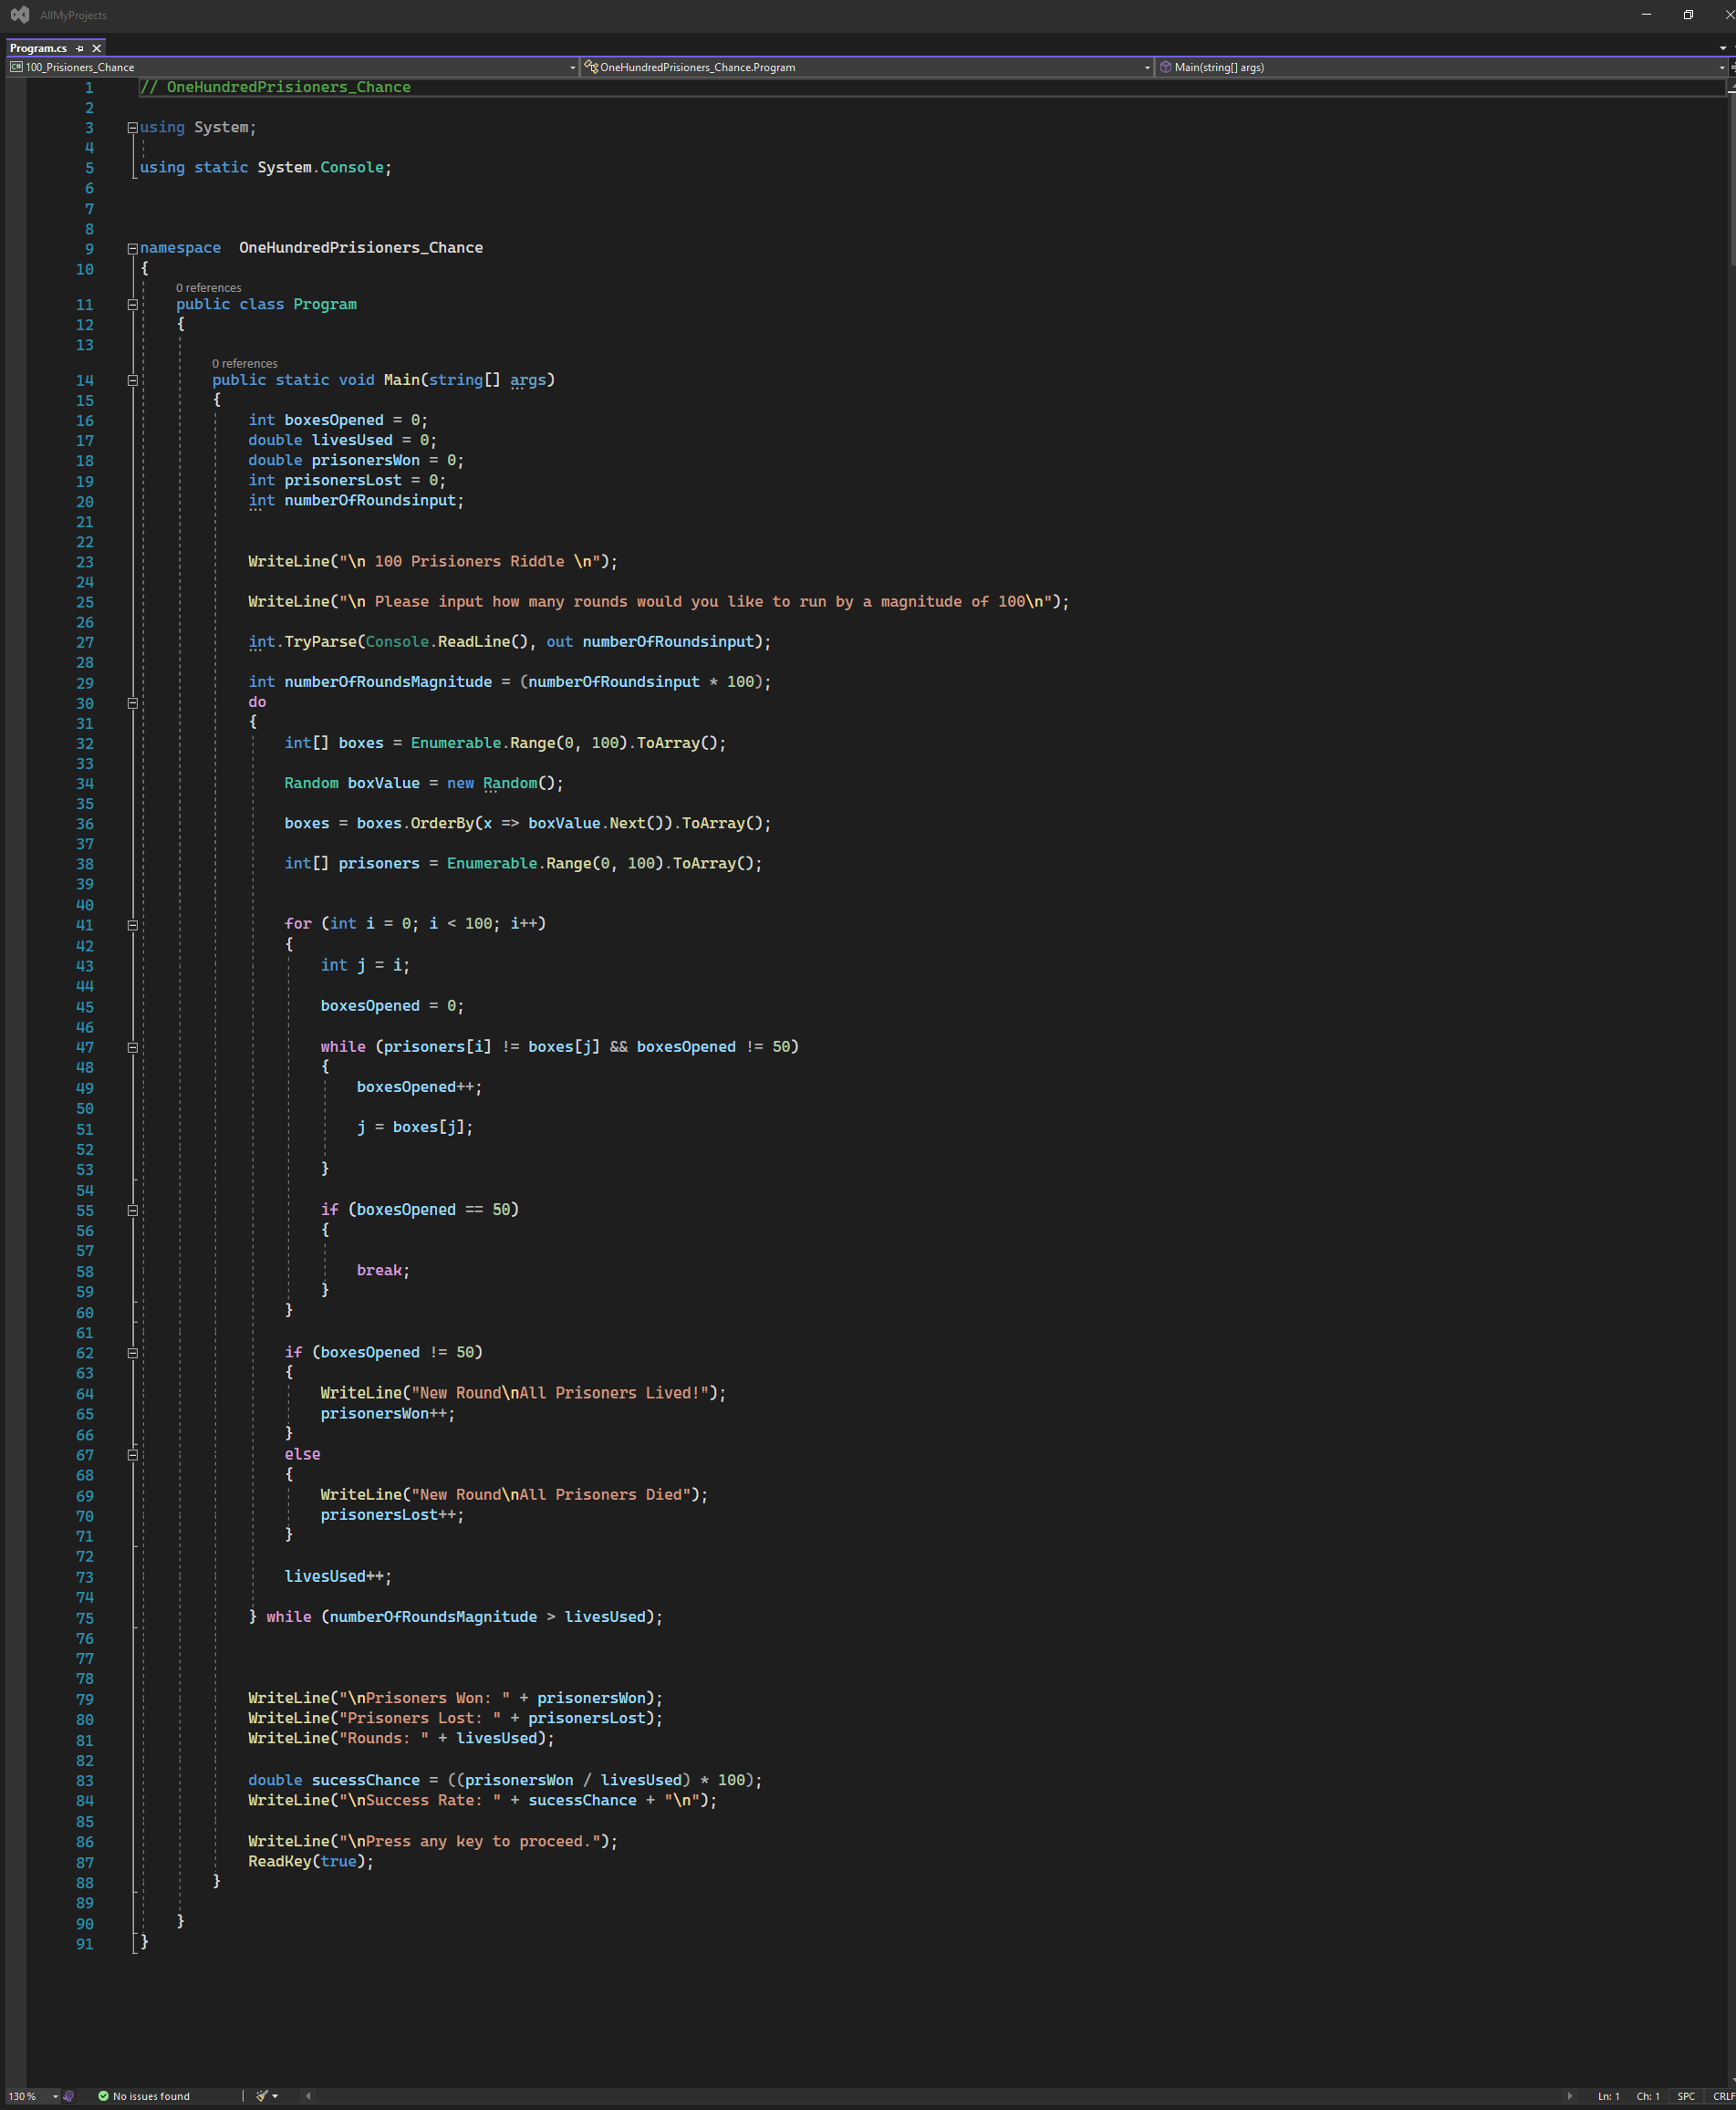This screenshot has height=2110, width=1736.
Task: Open the IntelliCode health indicator icon
Action: (69, 2096)
